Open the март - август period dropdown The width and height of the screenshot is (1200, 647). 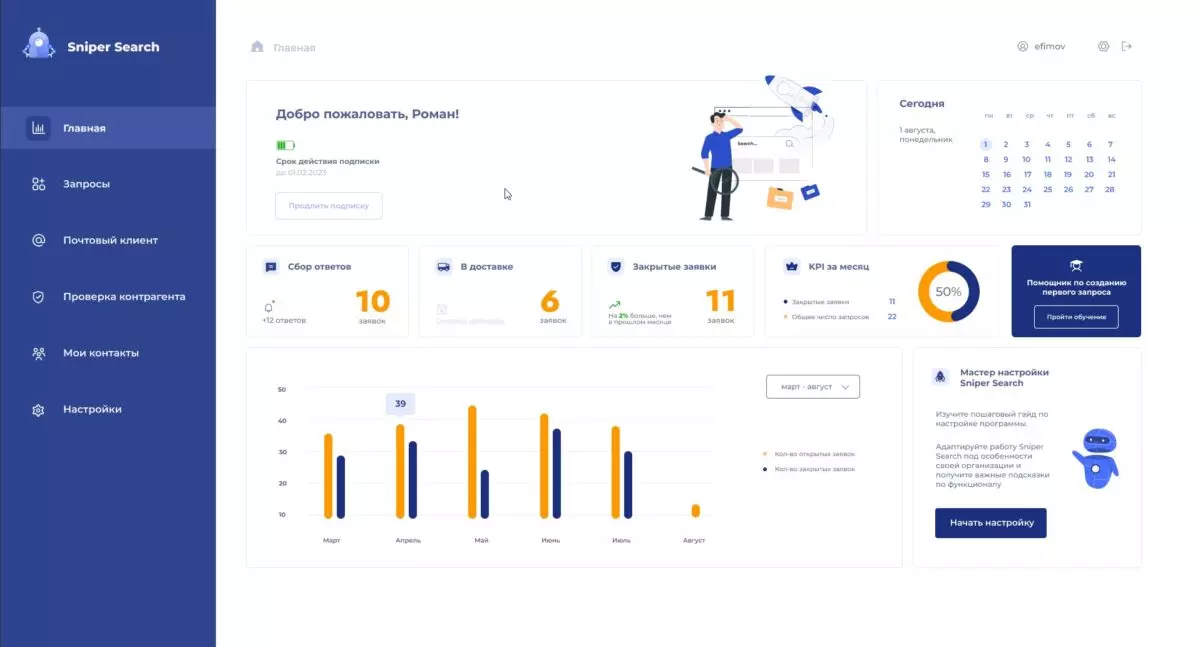tap(813, 387)
